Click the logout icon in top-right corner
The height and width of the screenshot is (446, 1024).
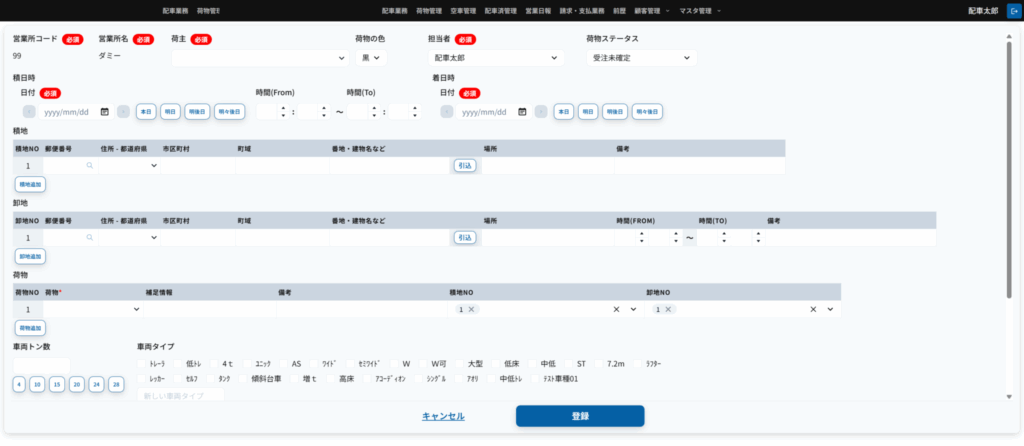click(x=1010, y=10)
